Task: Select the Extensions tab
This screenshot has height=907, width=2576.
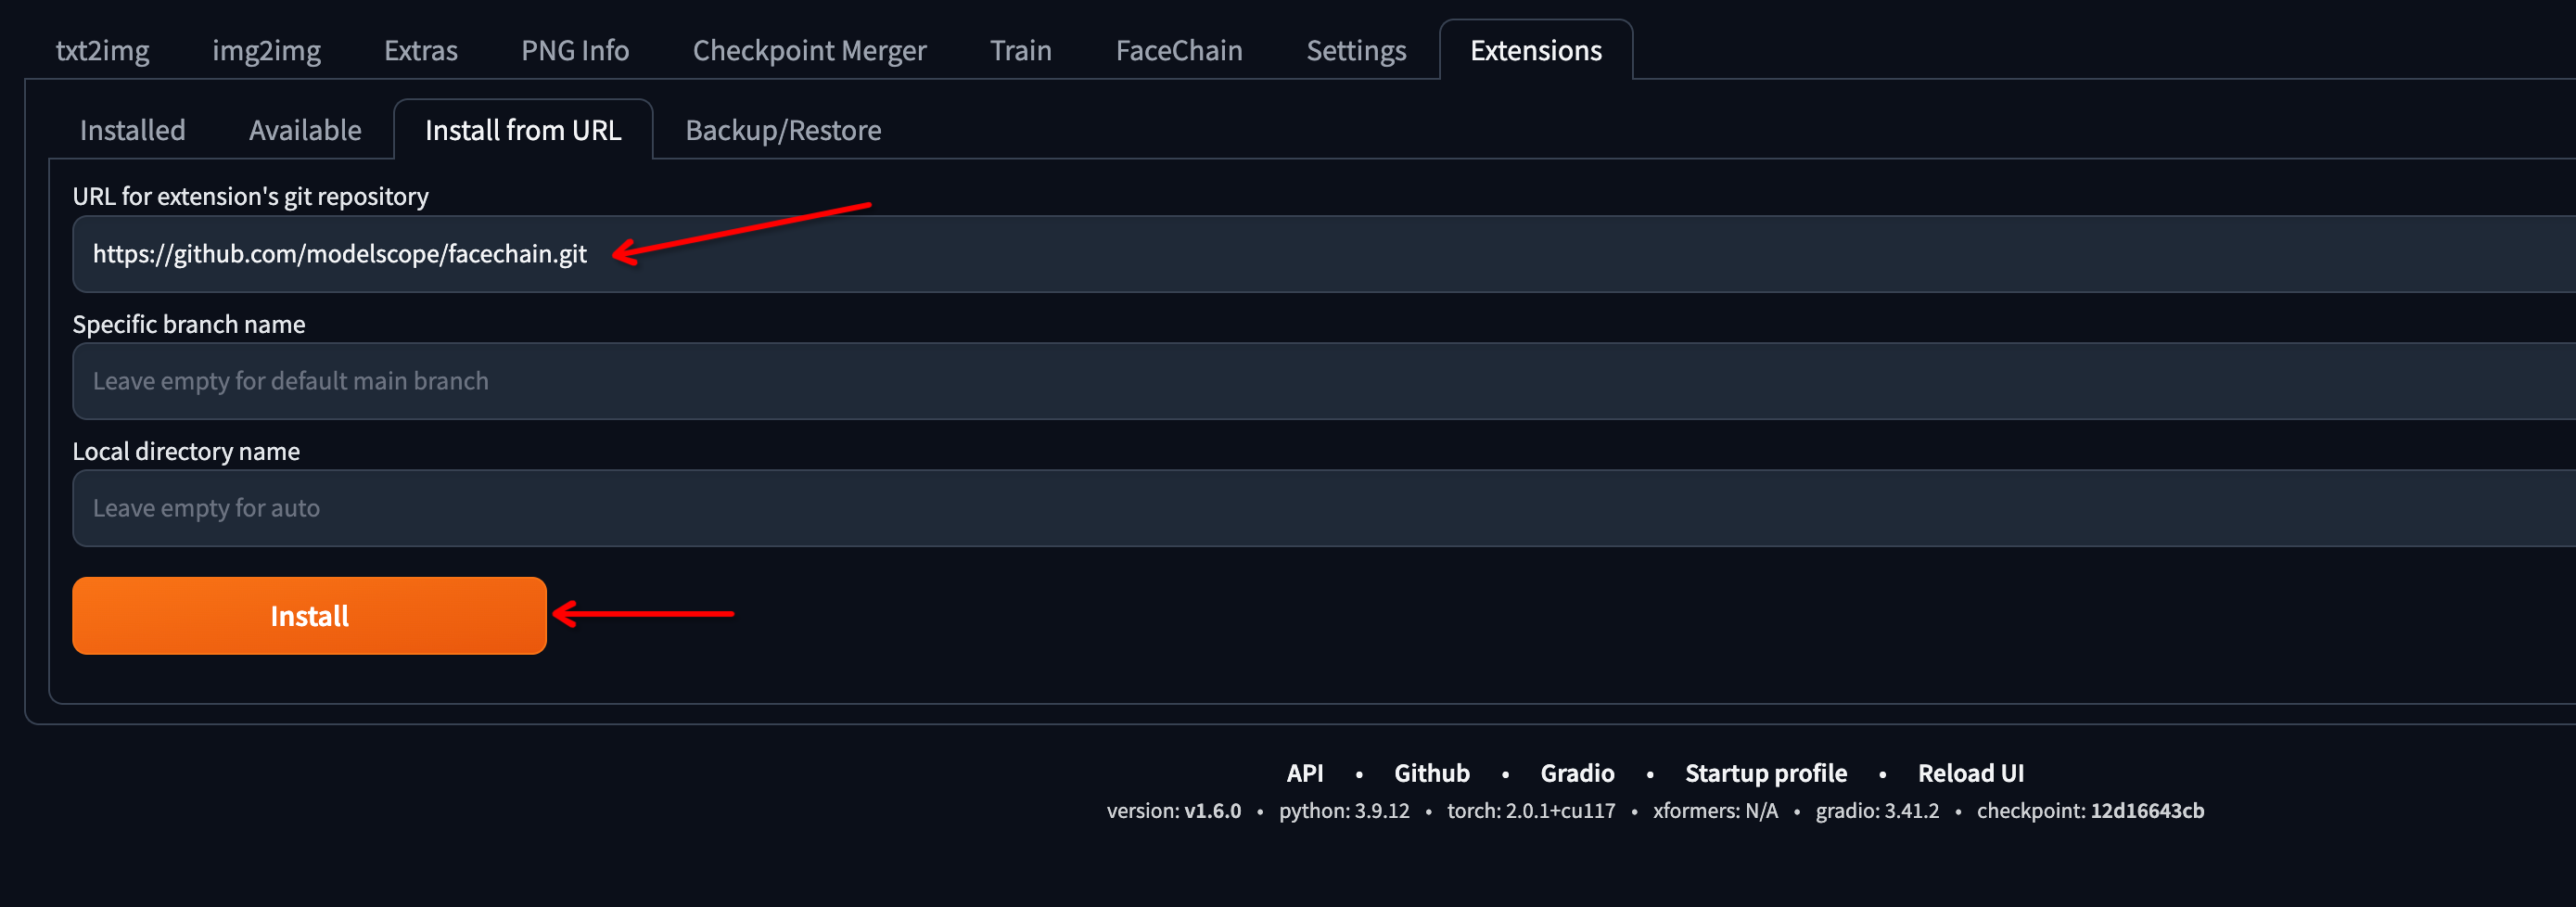Action: pos(1535,50)
